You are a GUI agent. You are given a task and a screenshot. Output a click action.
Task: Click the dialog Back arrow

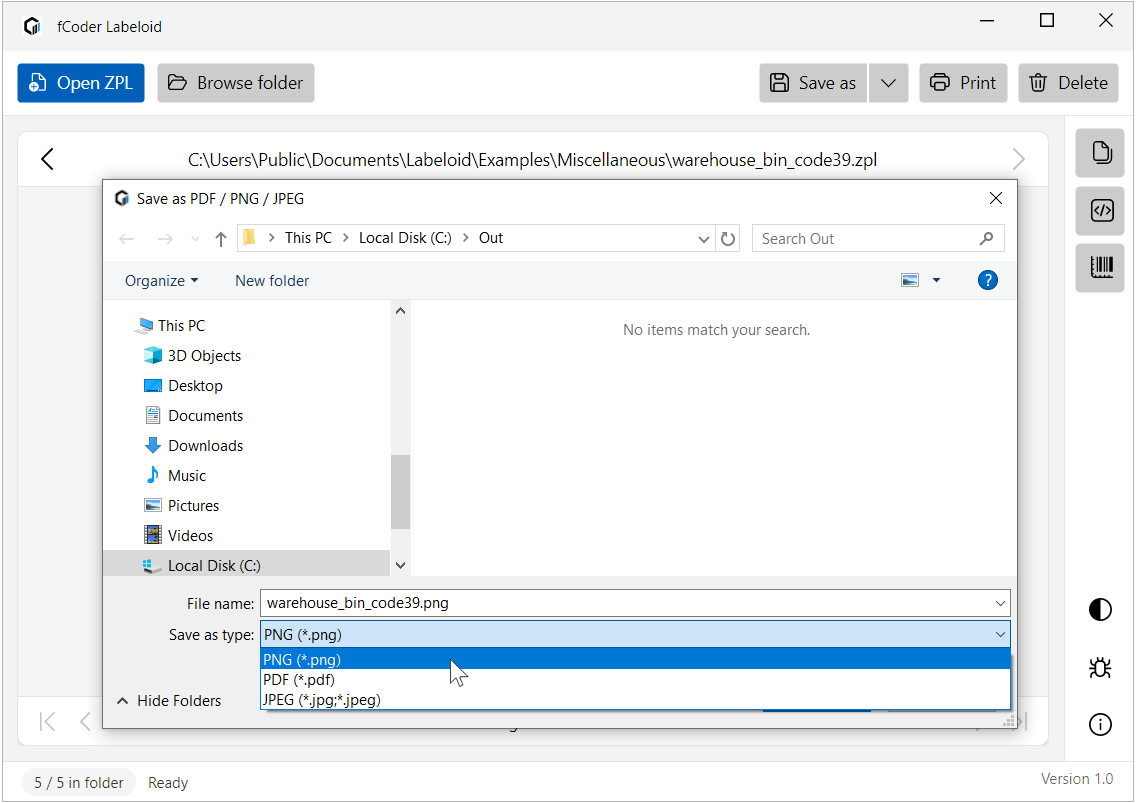127,238
